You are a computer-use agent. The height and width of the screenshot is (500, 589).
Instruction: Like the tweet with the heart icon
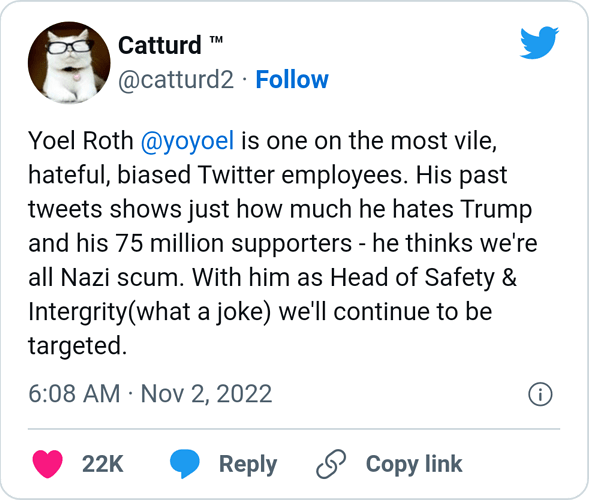coord(48,464)
